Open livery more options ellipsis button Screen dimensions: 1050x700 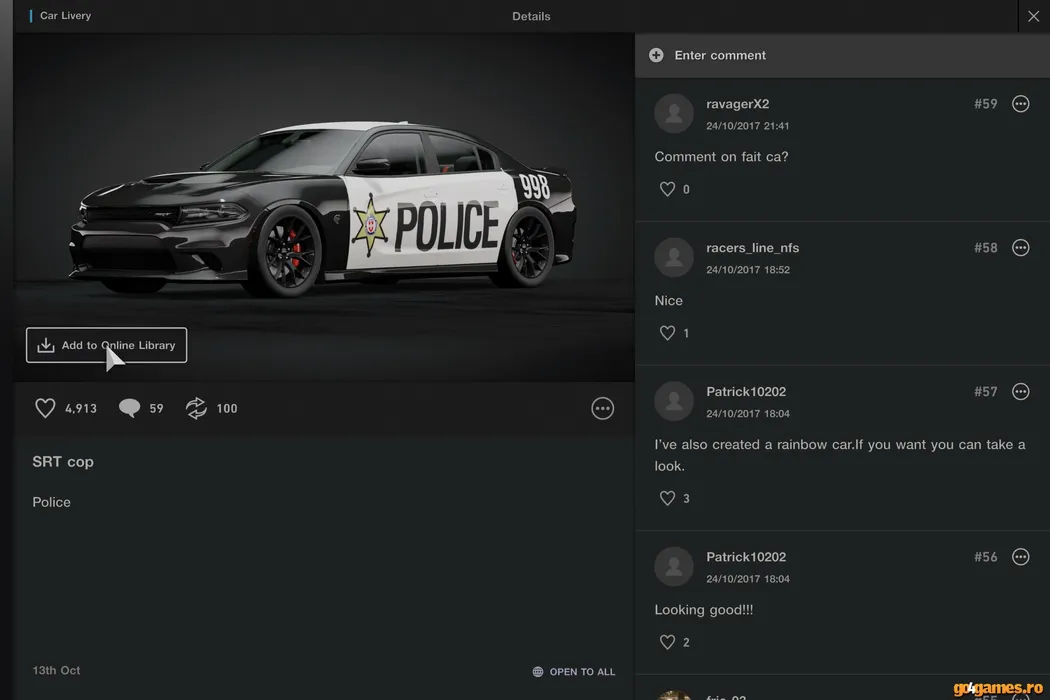point(602,408)
